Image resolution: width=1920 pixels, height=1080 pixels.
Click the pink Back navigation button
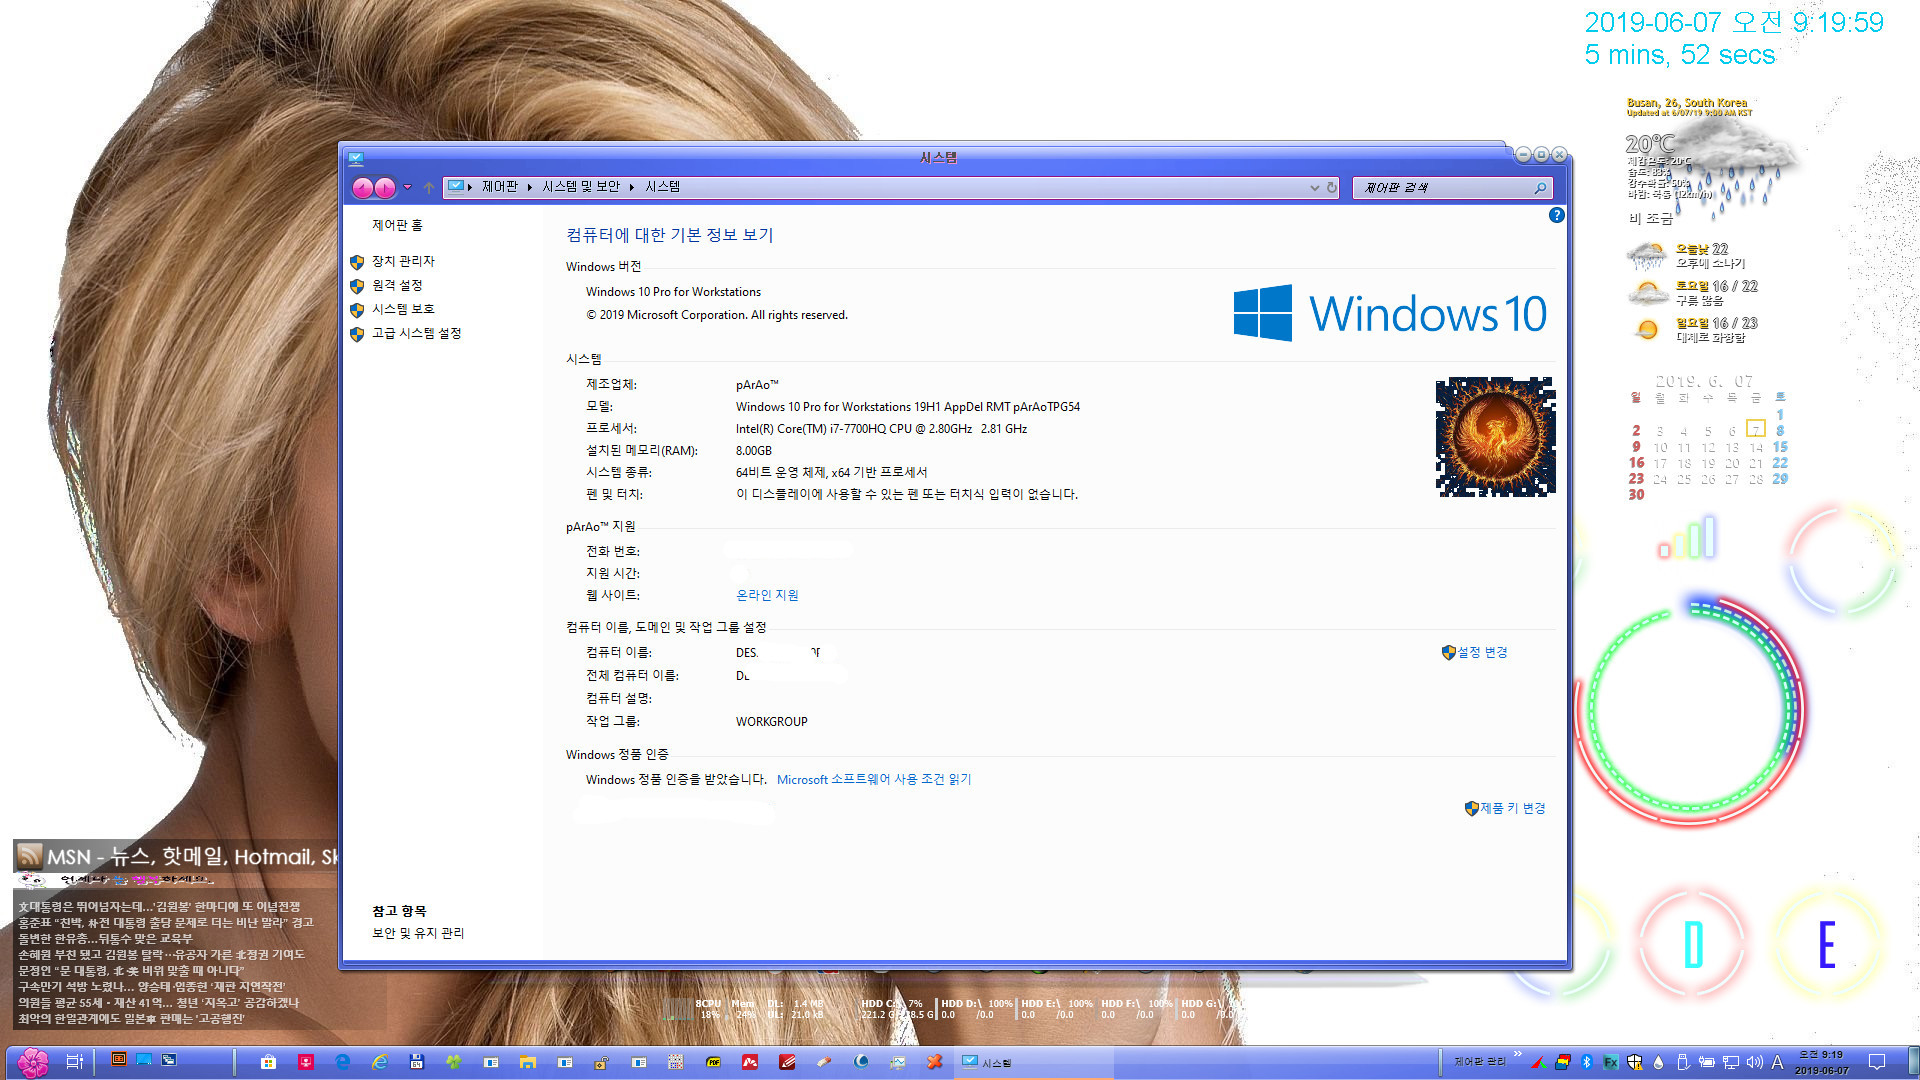(x=362, y=187)
